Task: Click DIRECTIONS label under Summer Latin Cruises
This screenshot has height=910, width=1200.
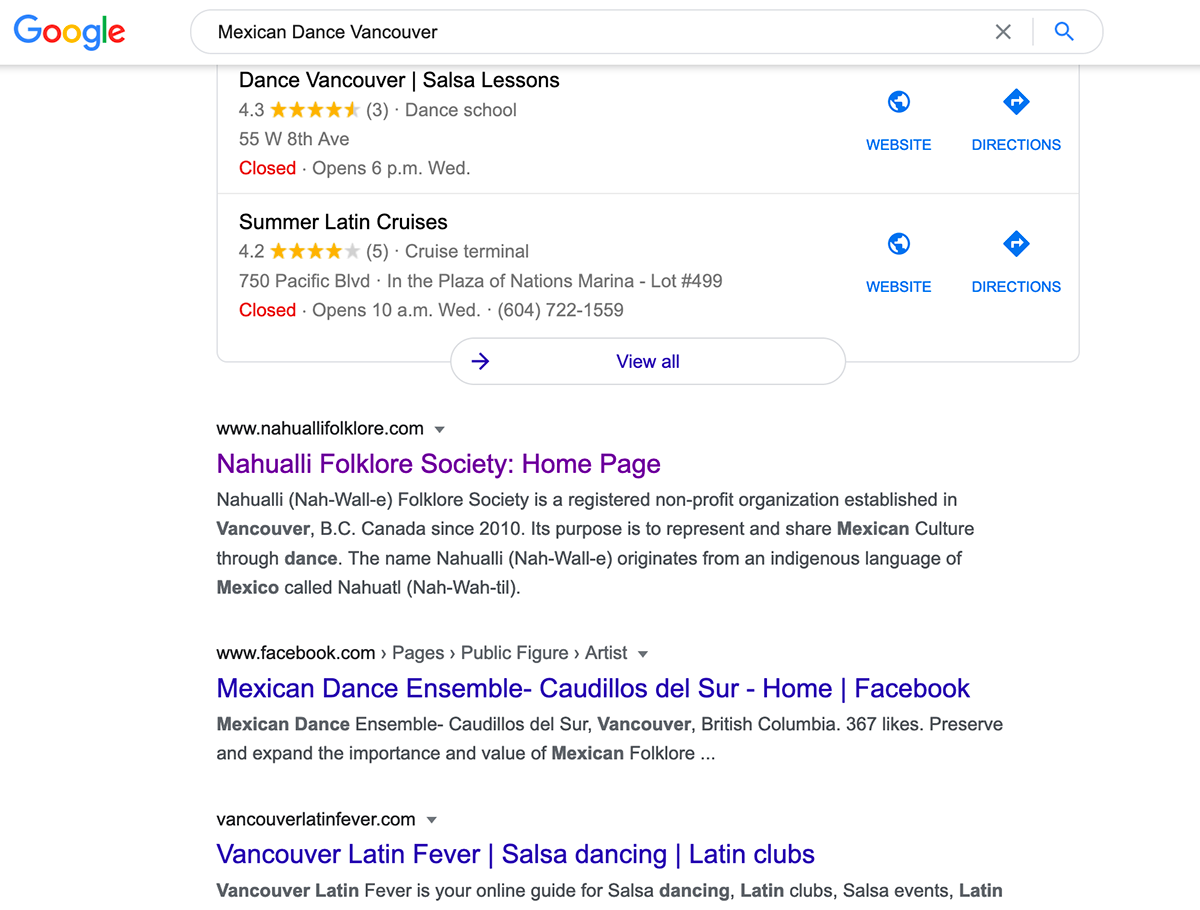Action: [x=1016, y=287]
